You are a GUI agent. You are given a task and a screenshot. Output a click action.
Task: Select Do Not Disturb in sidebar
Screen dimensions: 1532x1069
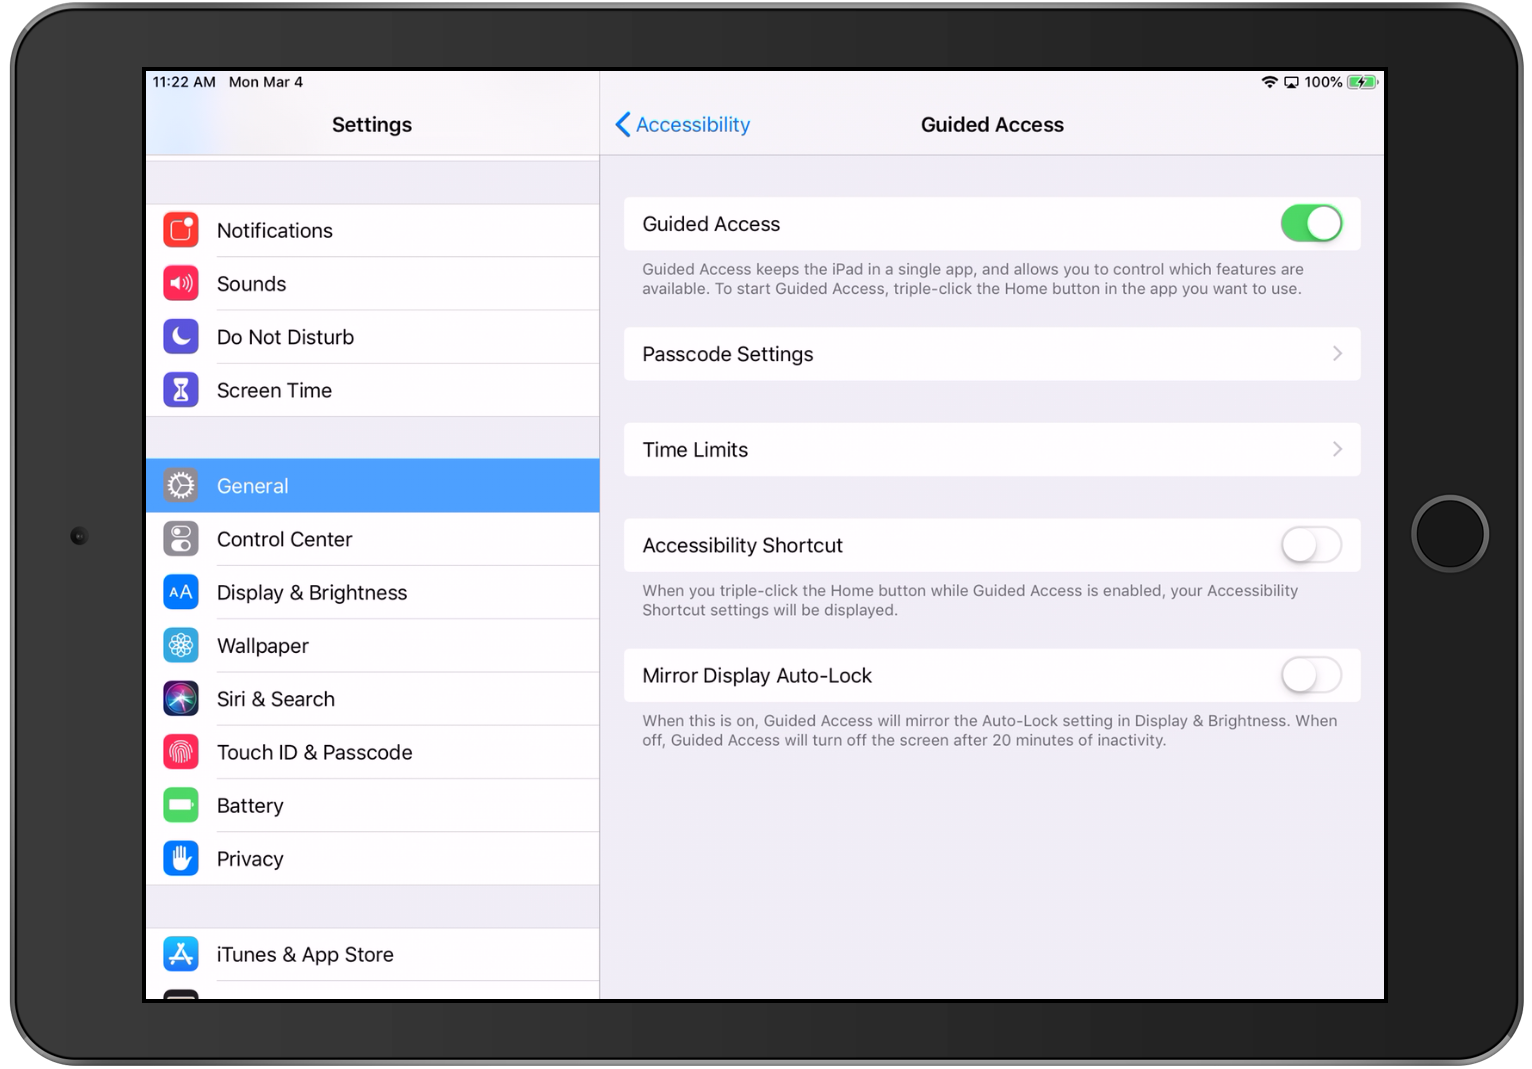point(372,337)
